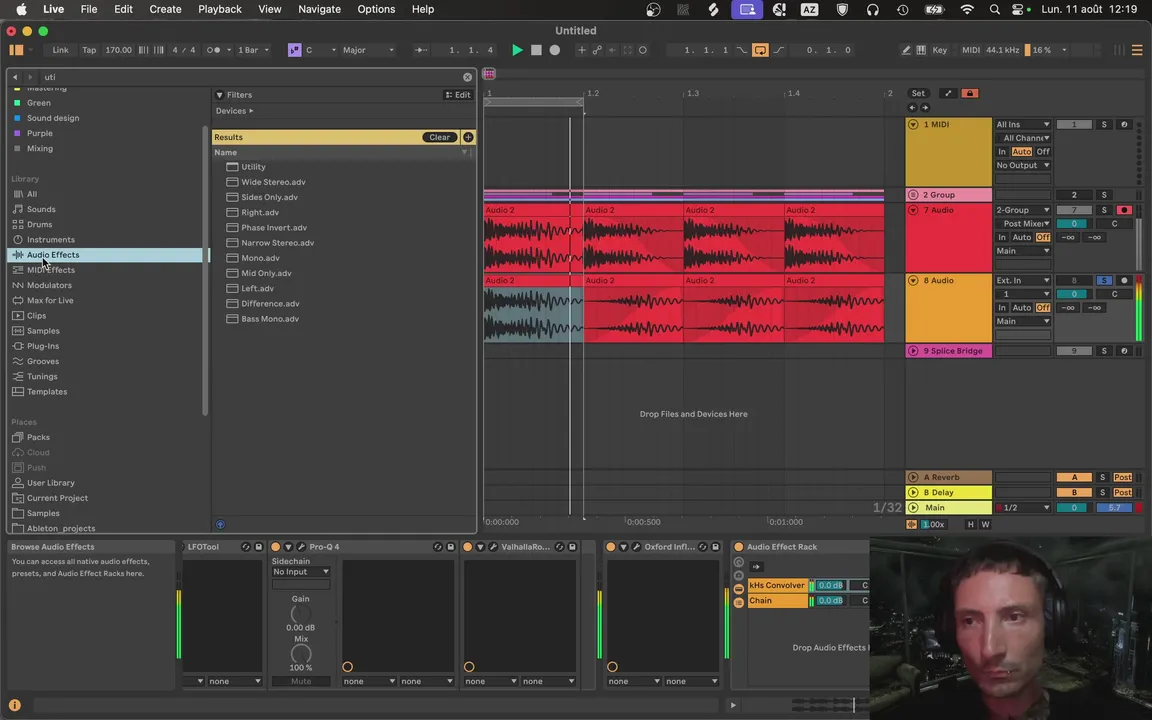Start playback with the Play button

coord(517,50)
